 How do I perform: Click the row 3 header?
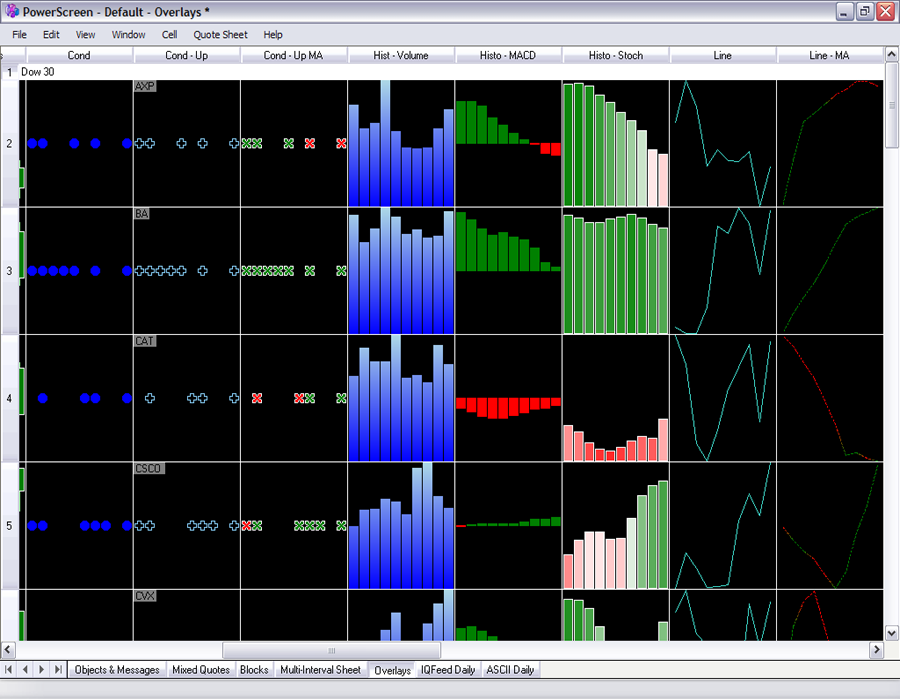pos(9,271)
